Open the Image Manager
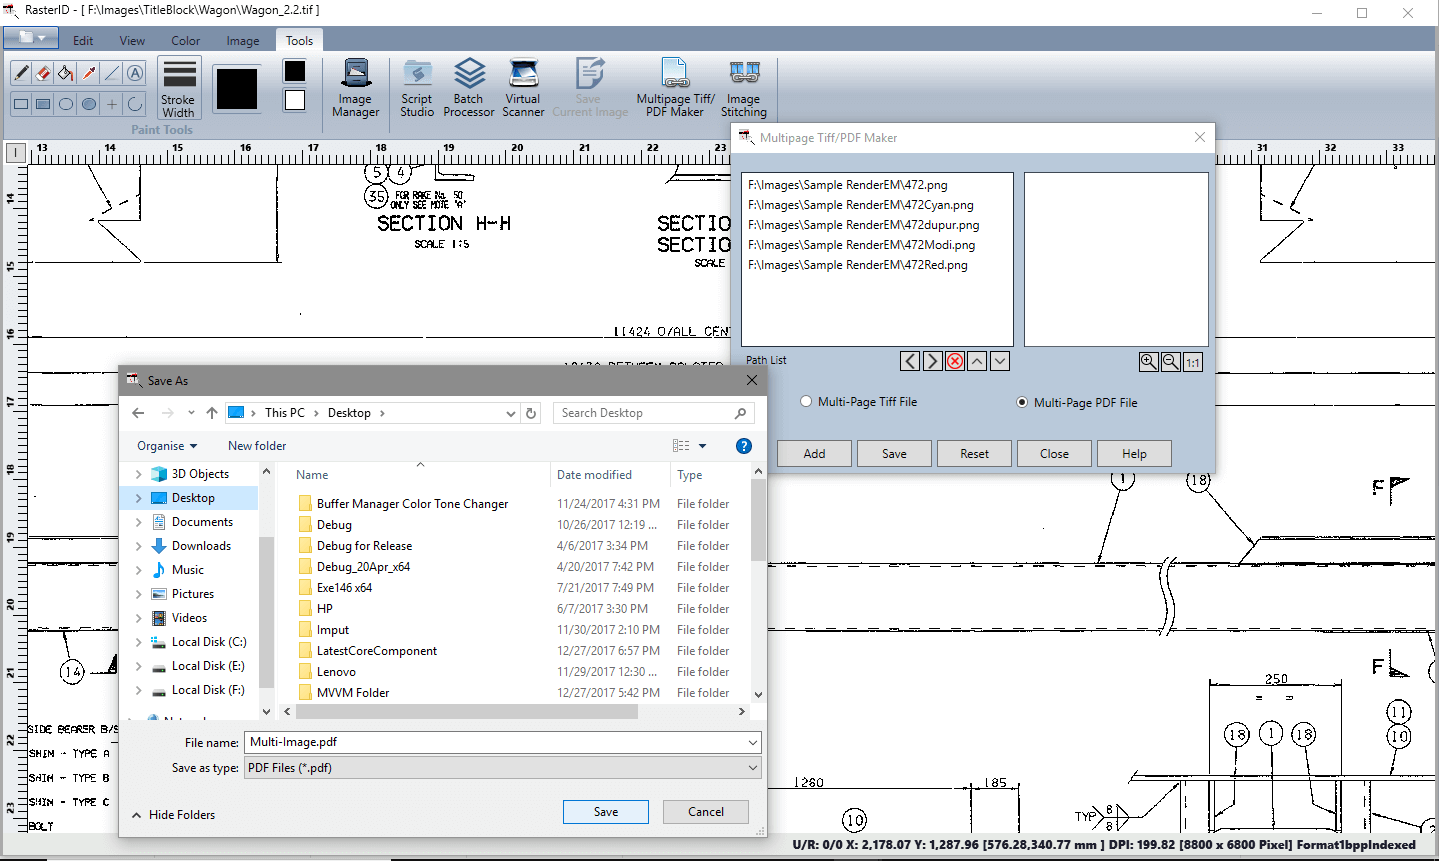 click(356, 88)
